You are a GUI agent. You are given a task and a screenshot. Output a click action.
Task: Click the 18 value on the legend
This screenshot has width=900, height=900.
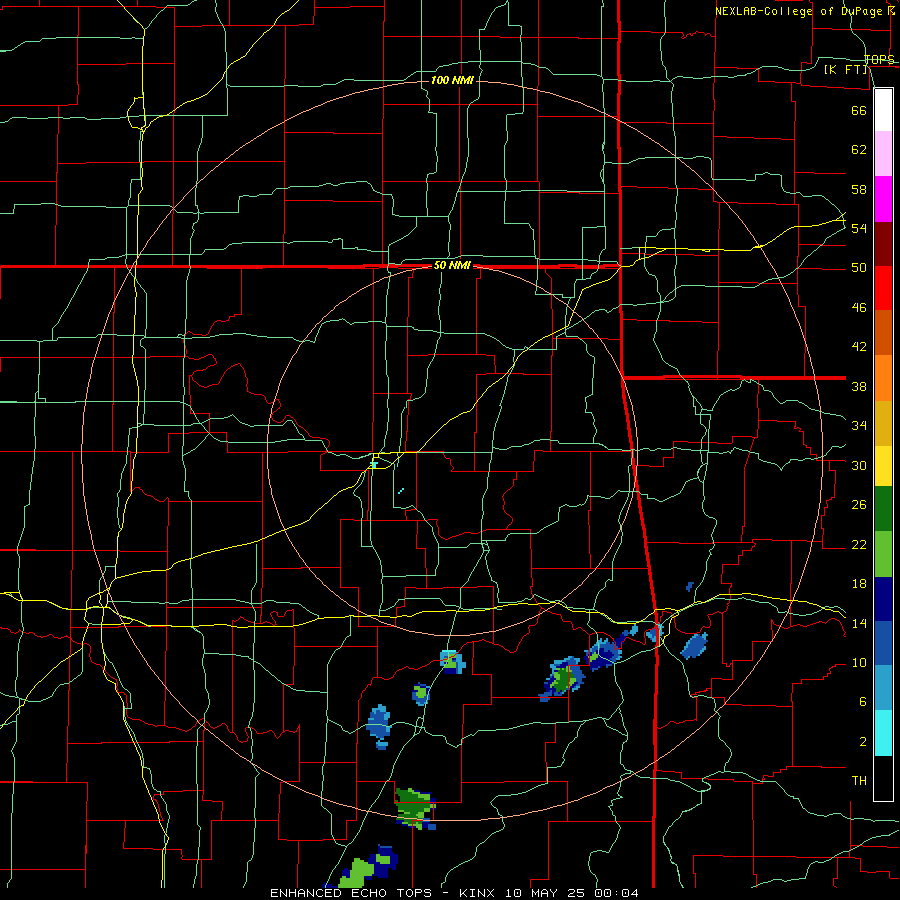[859, 584]
